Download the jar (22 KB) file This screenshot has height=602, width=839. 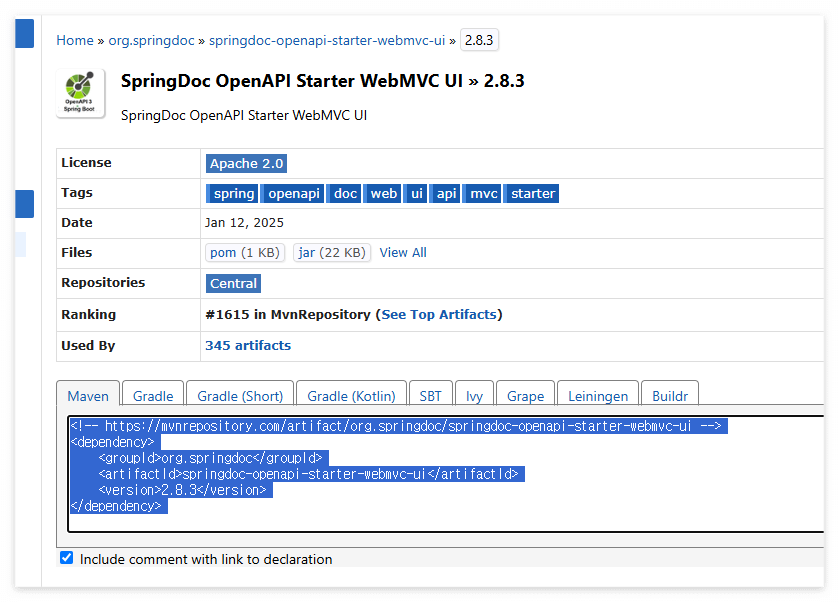click(332, 253)
